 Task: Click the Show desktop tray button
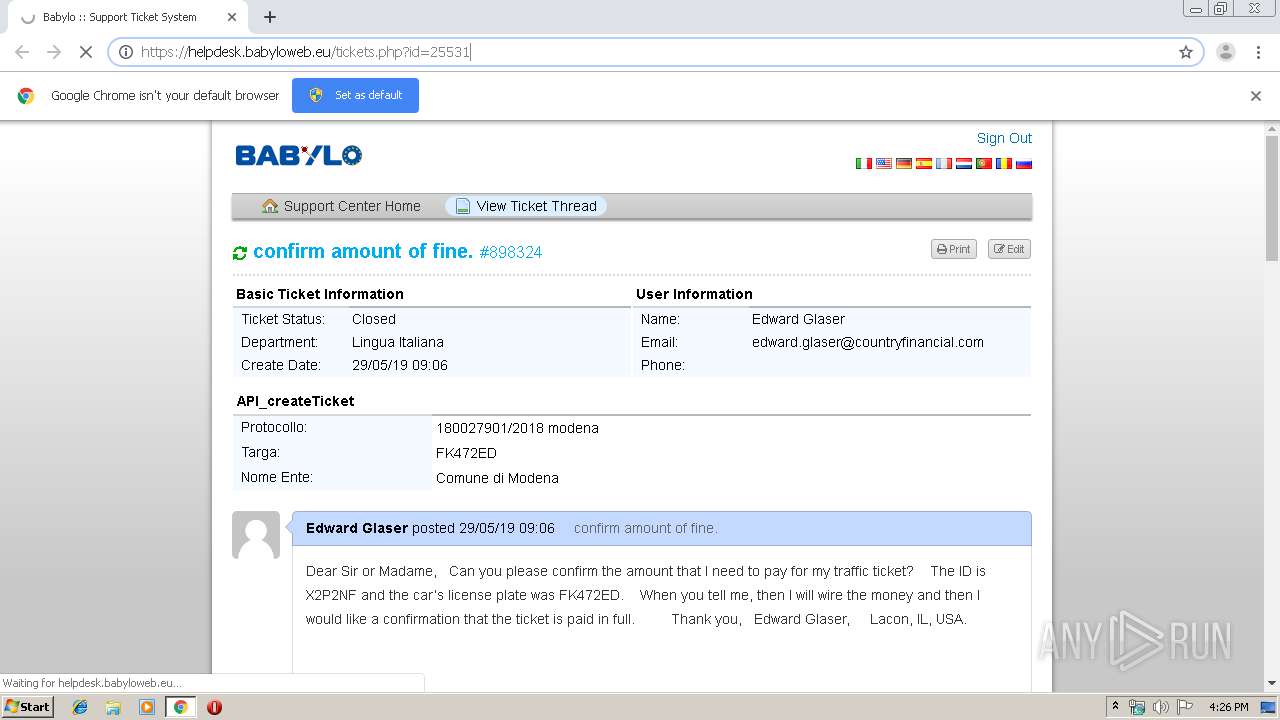(x=1269, y=707)
